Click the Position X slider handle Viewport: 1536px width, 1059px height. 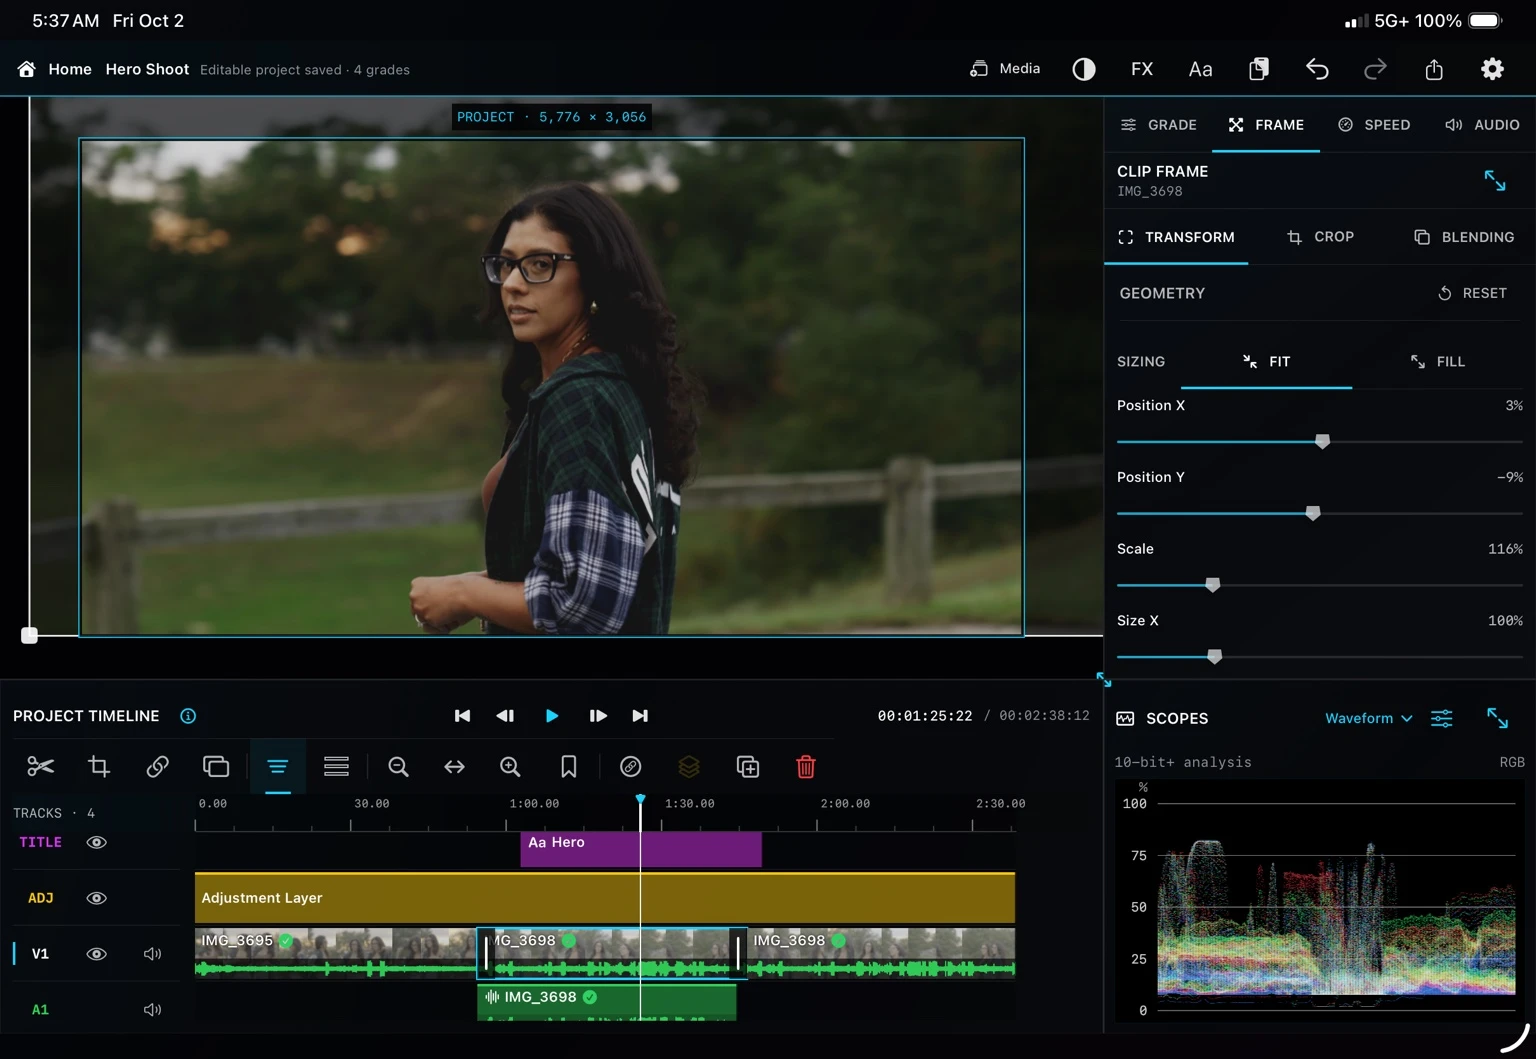(1322, 441)
